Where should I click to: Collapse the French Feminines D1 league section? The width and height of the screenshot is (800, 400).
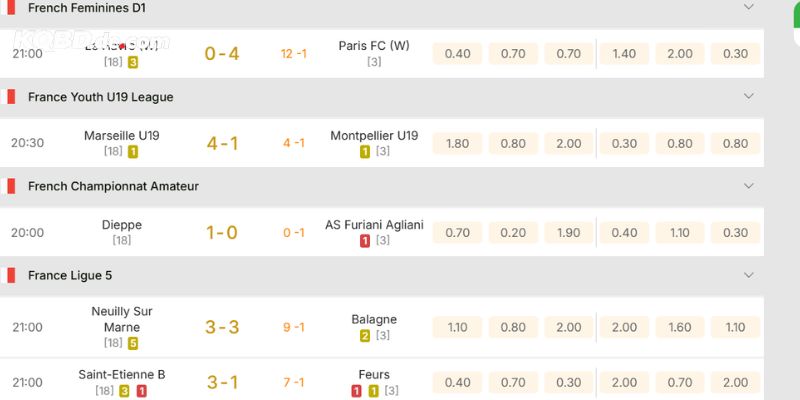(748, 7)
